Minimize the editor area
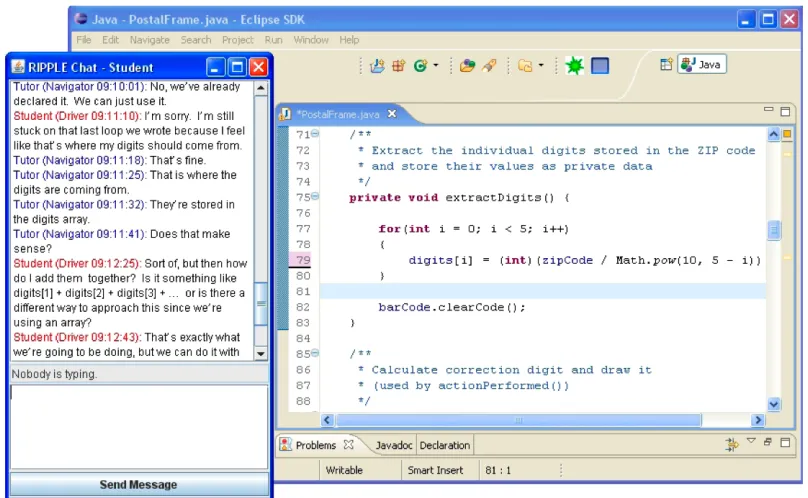The image size is (808, 498). (768, 110)
